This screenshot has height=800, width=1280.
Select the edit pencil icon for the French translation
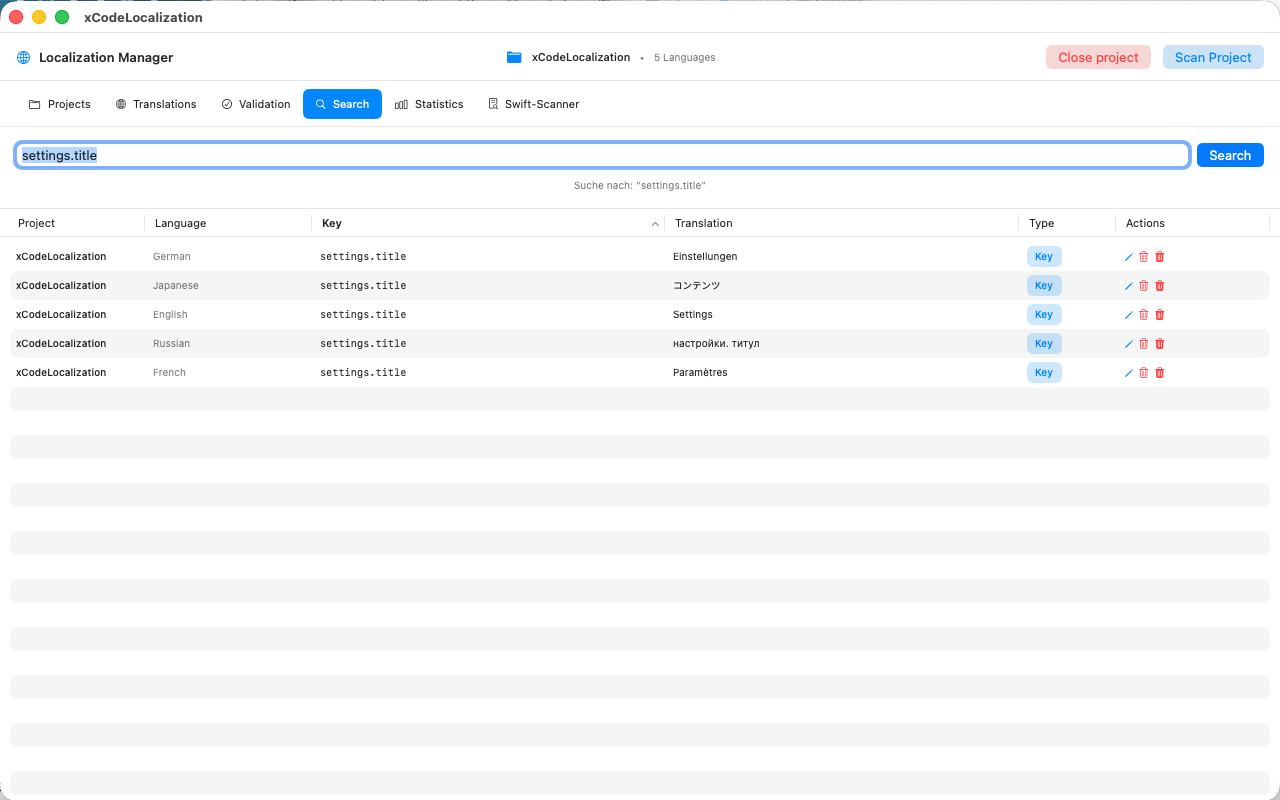[1128, 372]
